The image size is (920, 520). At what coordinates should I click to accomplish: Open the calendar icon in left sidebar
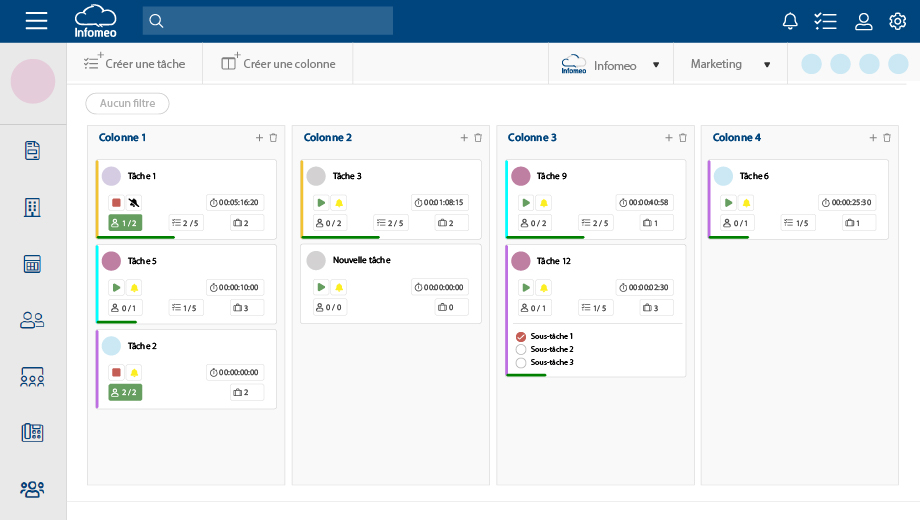pyautogui.click(x=32, y=264)
